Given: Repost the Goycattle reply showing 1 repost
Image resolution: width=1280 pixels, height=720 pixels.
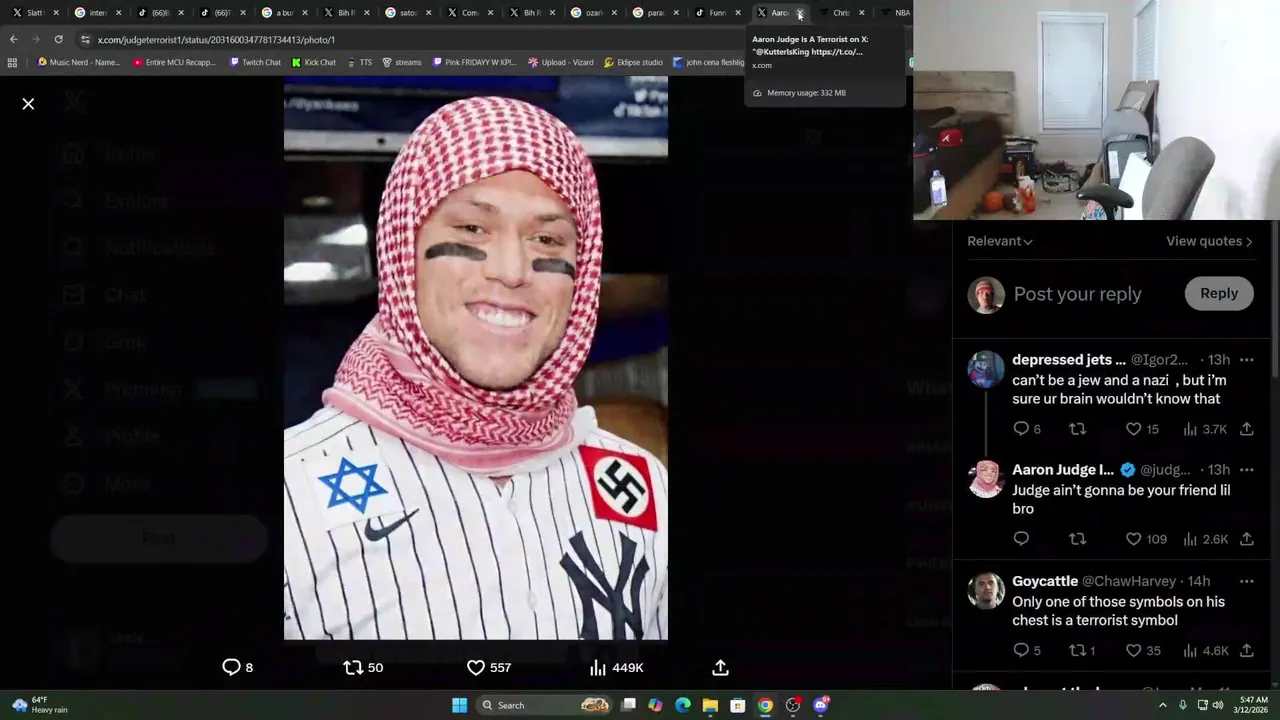Looking at the screenshot, I should pyautogui.click(x=1082, y=651).
